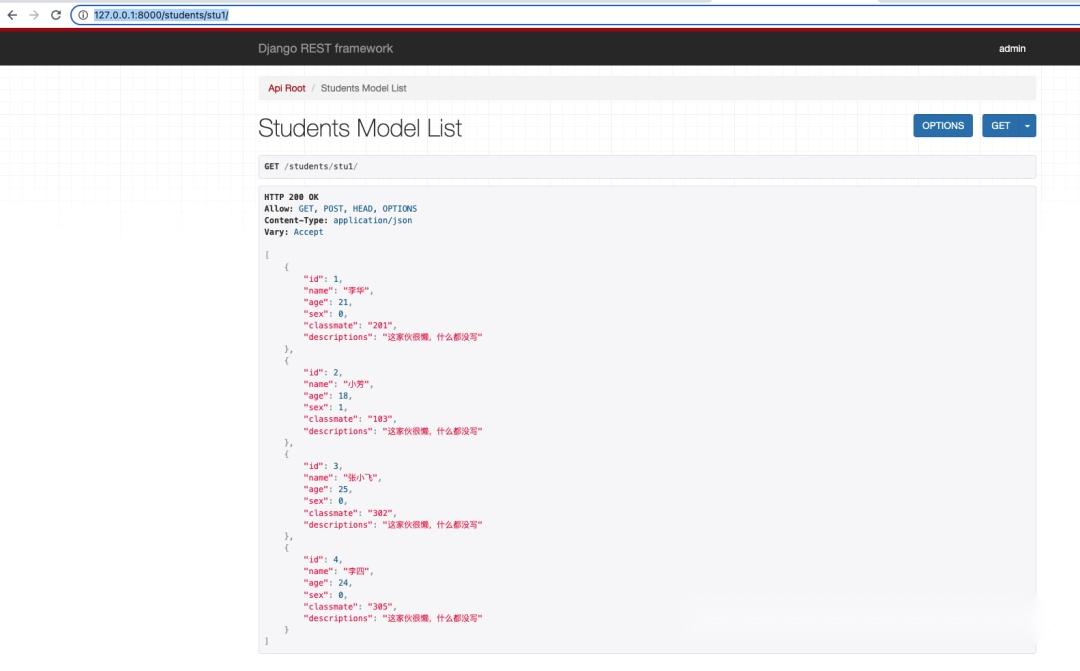Click the Accept link after Vary header
The width and height of the screenshot is (1080, 671).
307,231
